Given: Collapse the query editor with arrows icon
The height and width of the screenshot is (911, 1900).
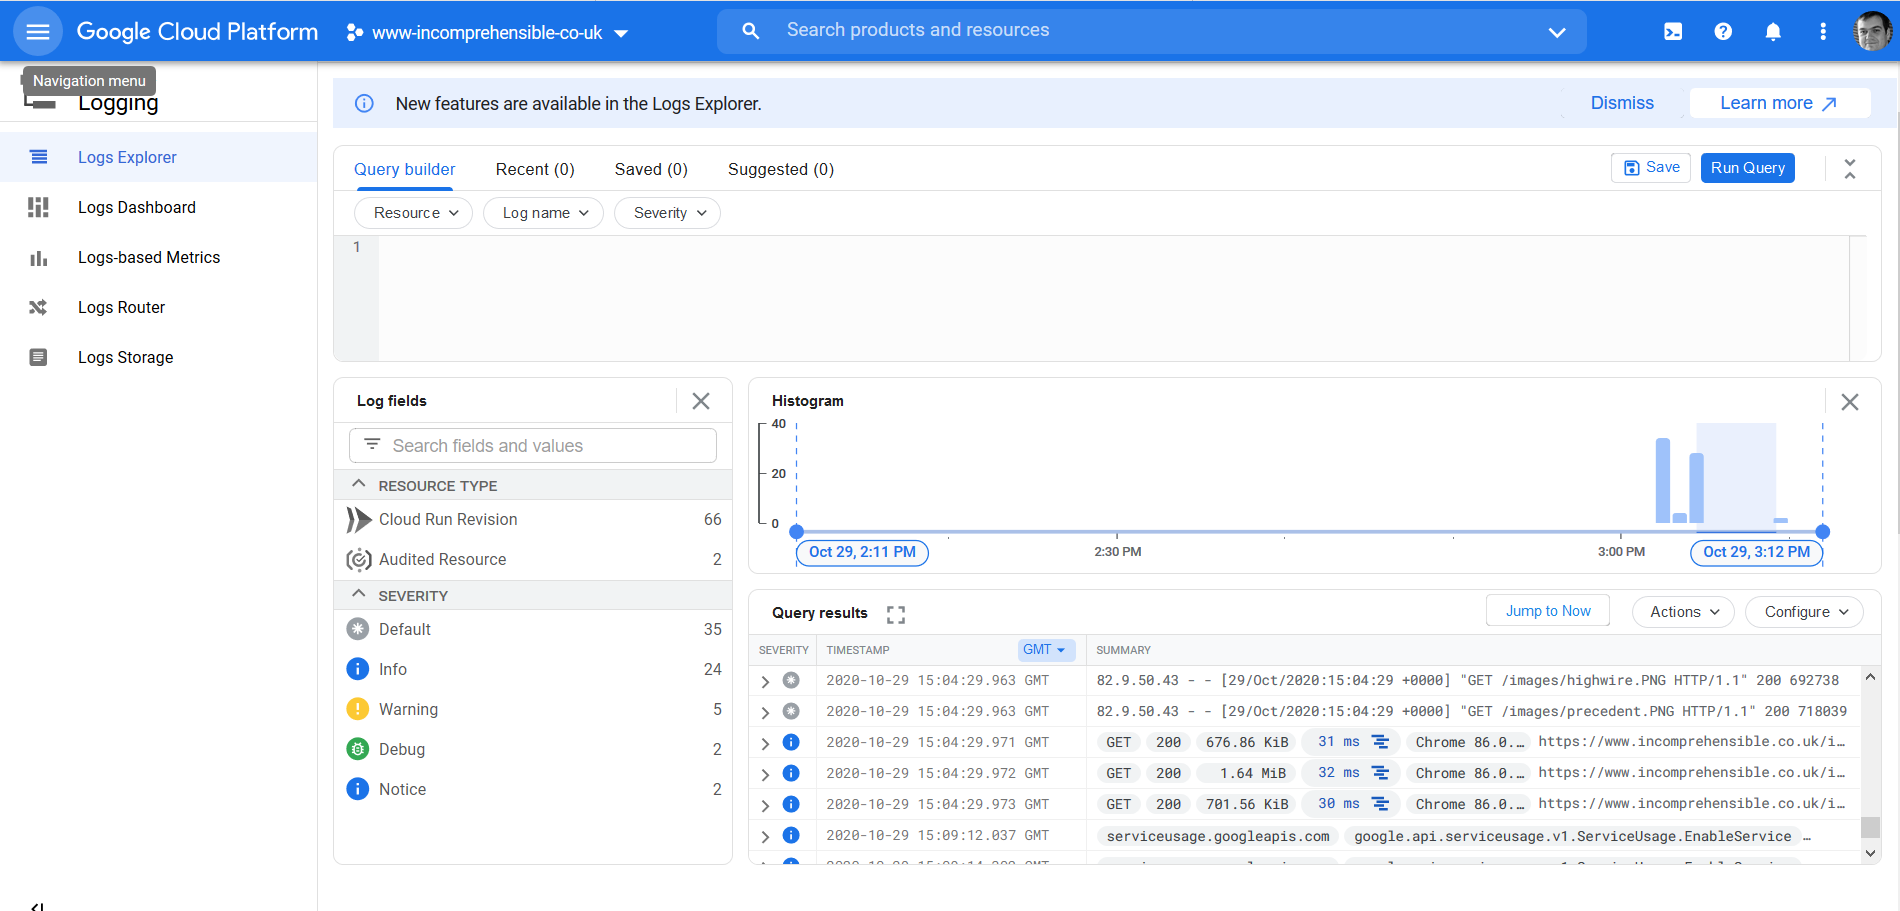Looking at the screenshot, I should tap(1850, 169).
